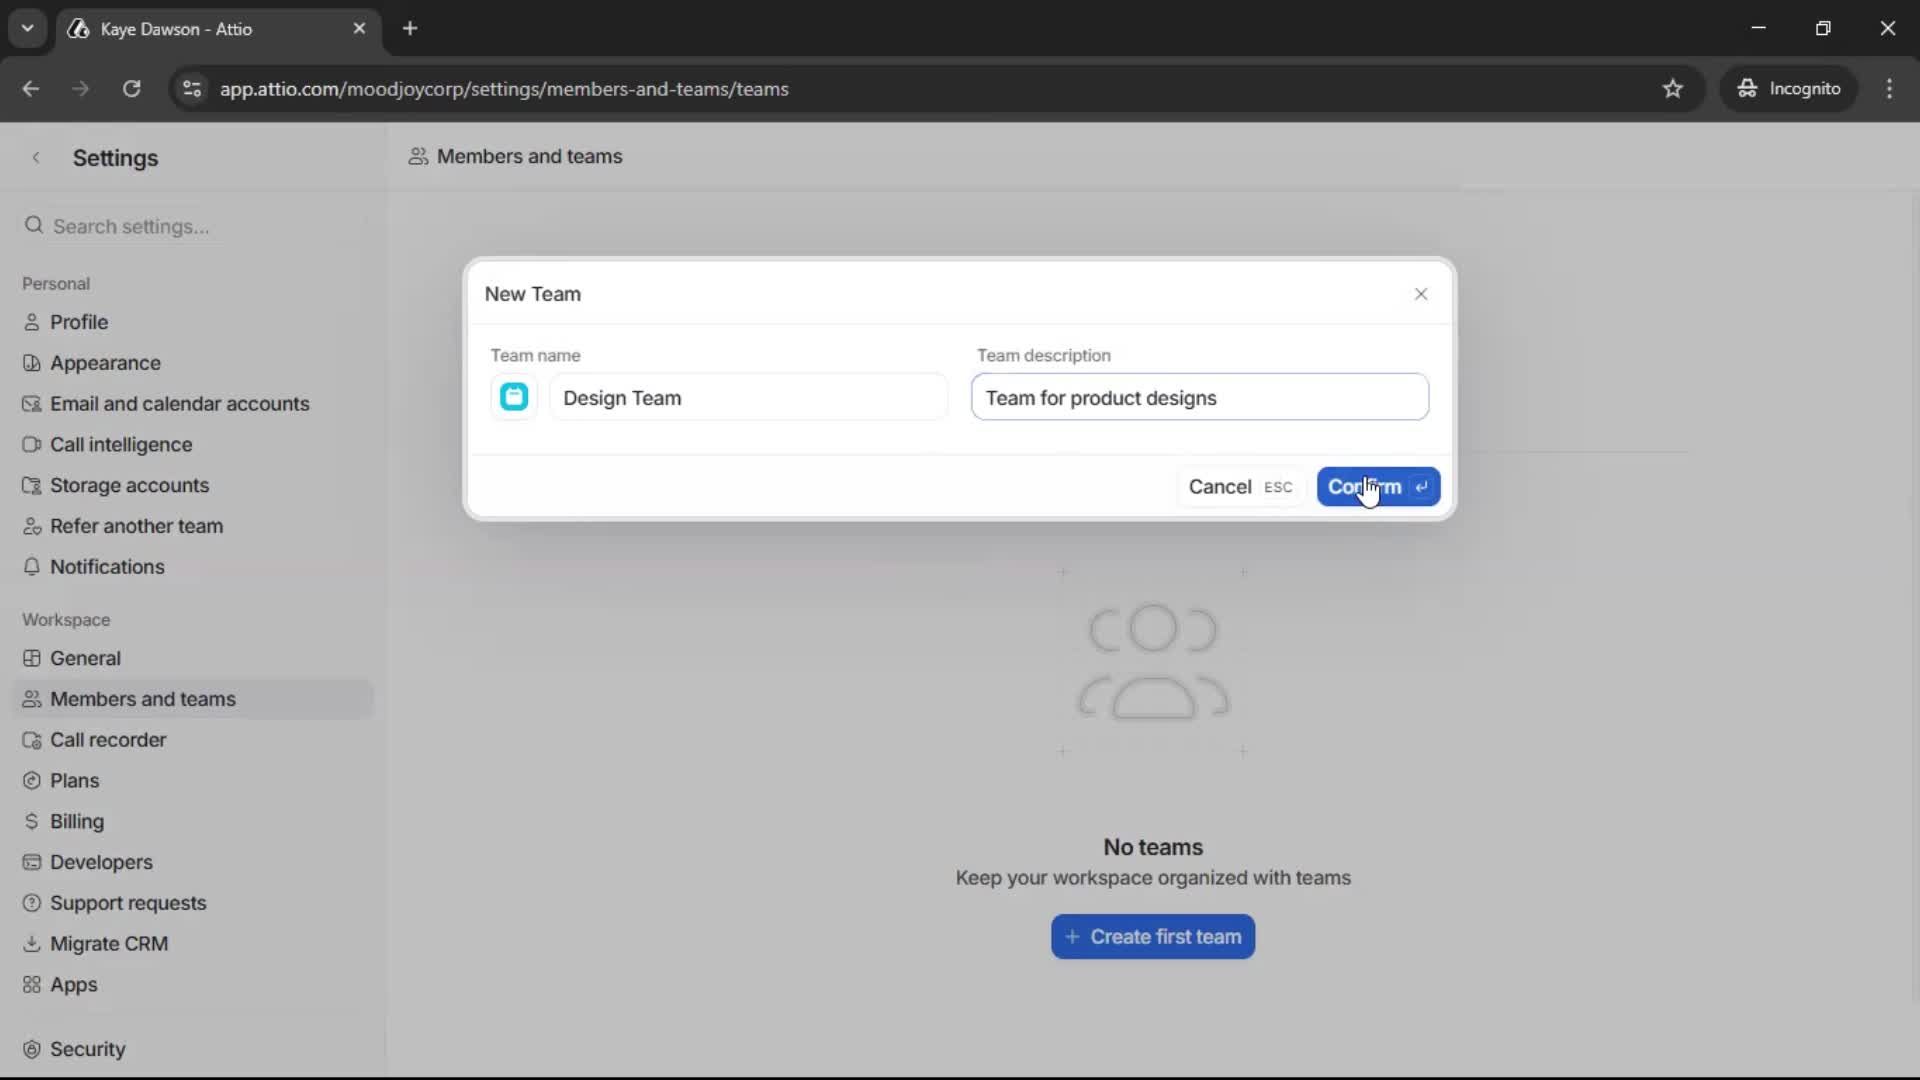This screenshot has height=1080, width=1920.
Task: Open the browser three-dot menu
Action: [1890, 89]
